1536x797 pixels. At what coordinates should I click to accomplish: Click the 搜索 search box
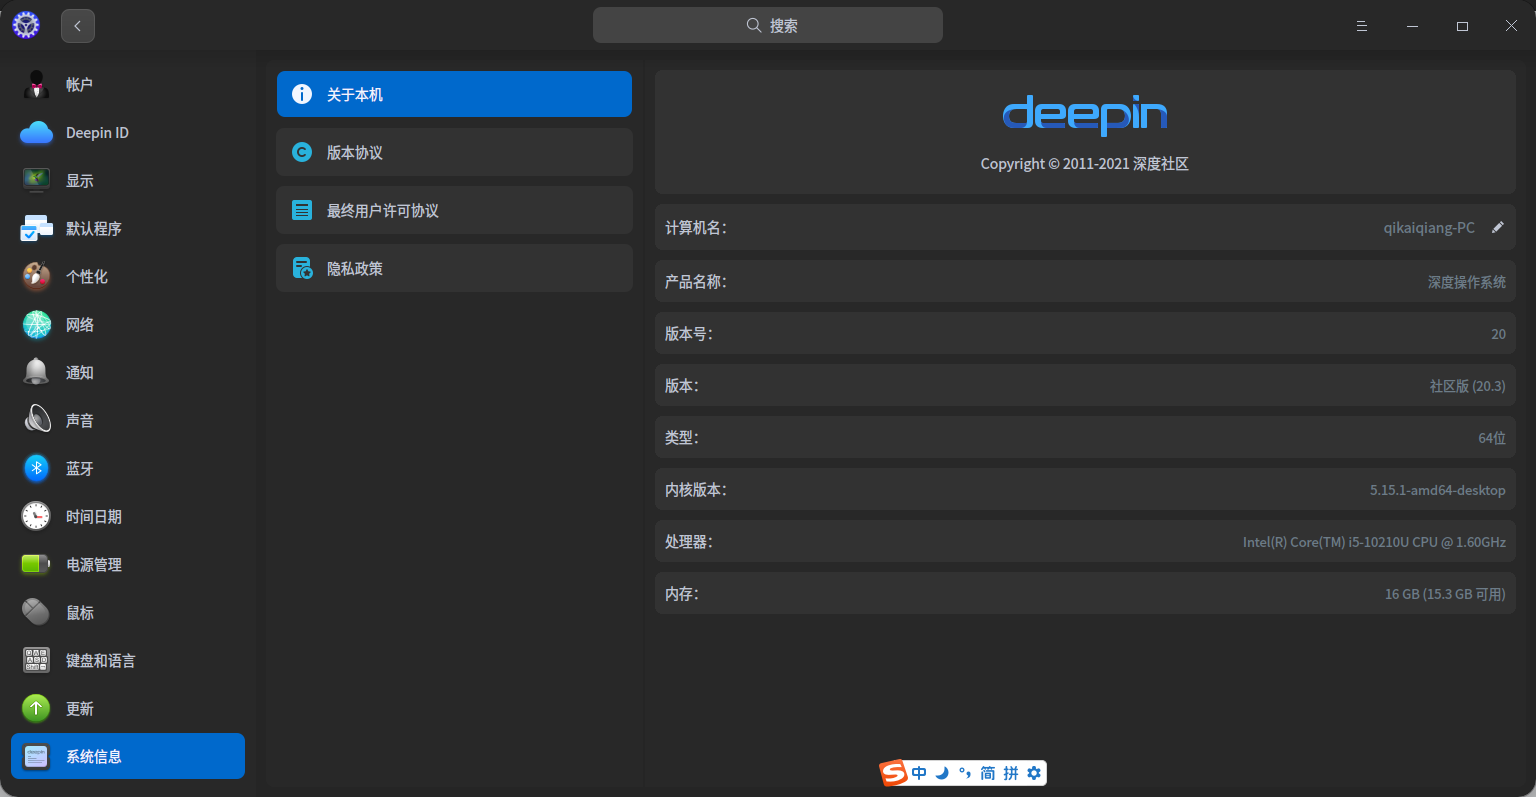click(768, 25)
